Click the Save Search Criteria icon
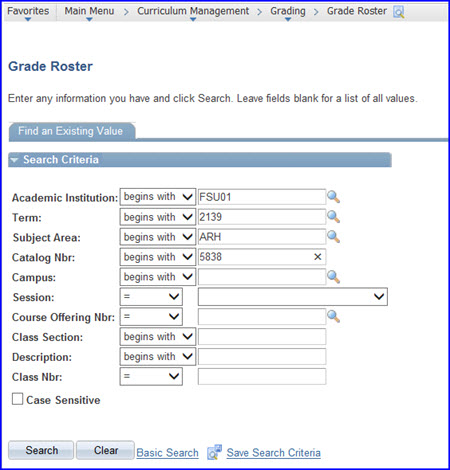The width and height of the screenshot is (450, 470). 214,452
